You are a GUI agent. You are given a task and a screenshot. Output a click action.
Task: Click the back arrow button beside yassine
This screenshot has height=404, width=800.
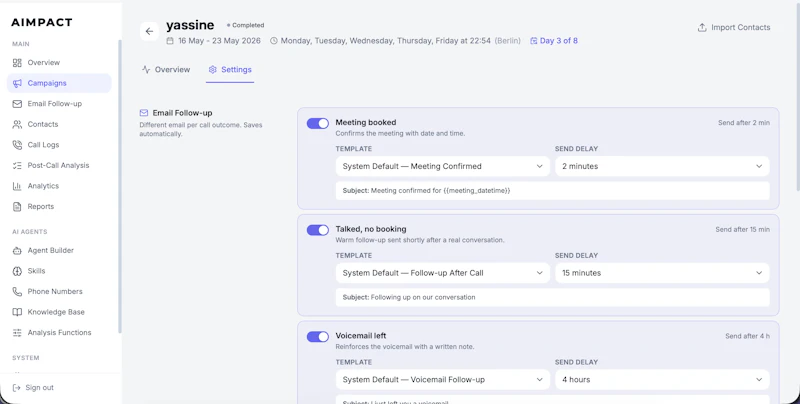(149, 31)
